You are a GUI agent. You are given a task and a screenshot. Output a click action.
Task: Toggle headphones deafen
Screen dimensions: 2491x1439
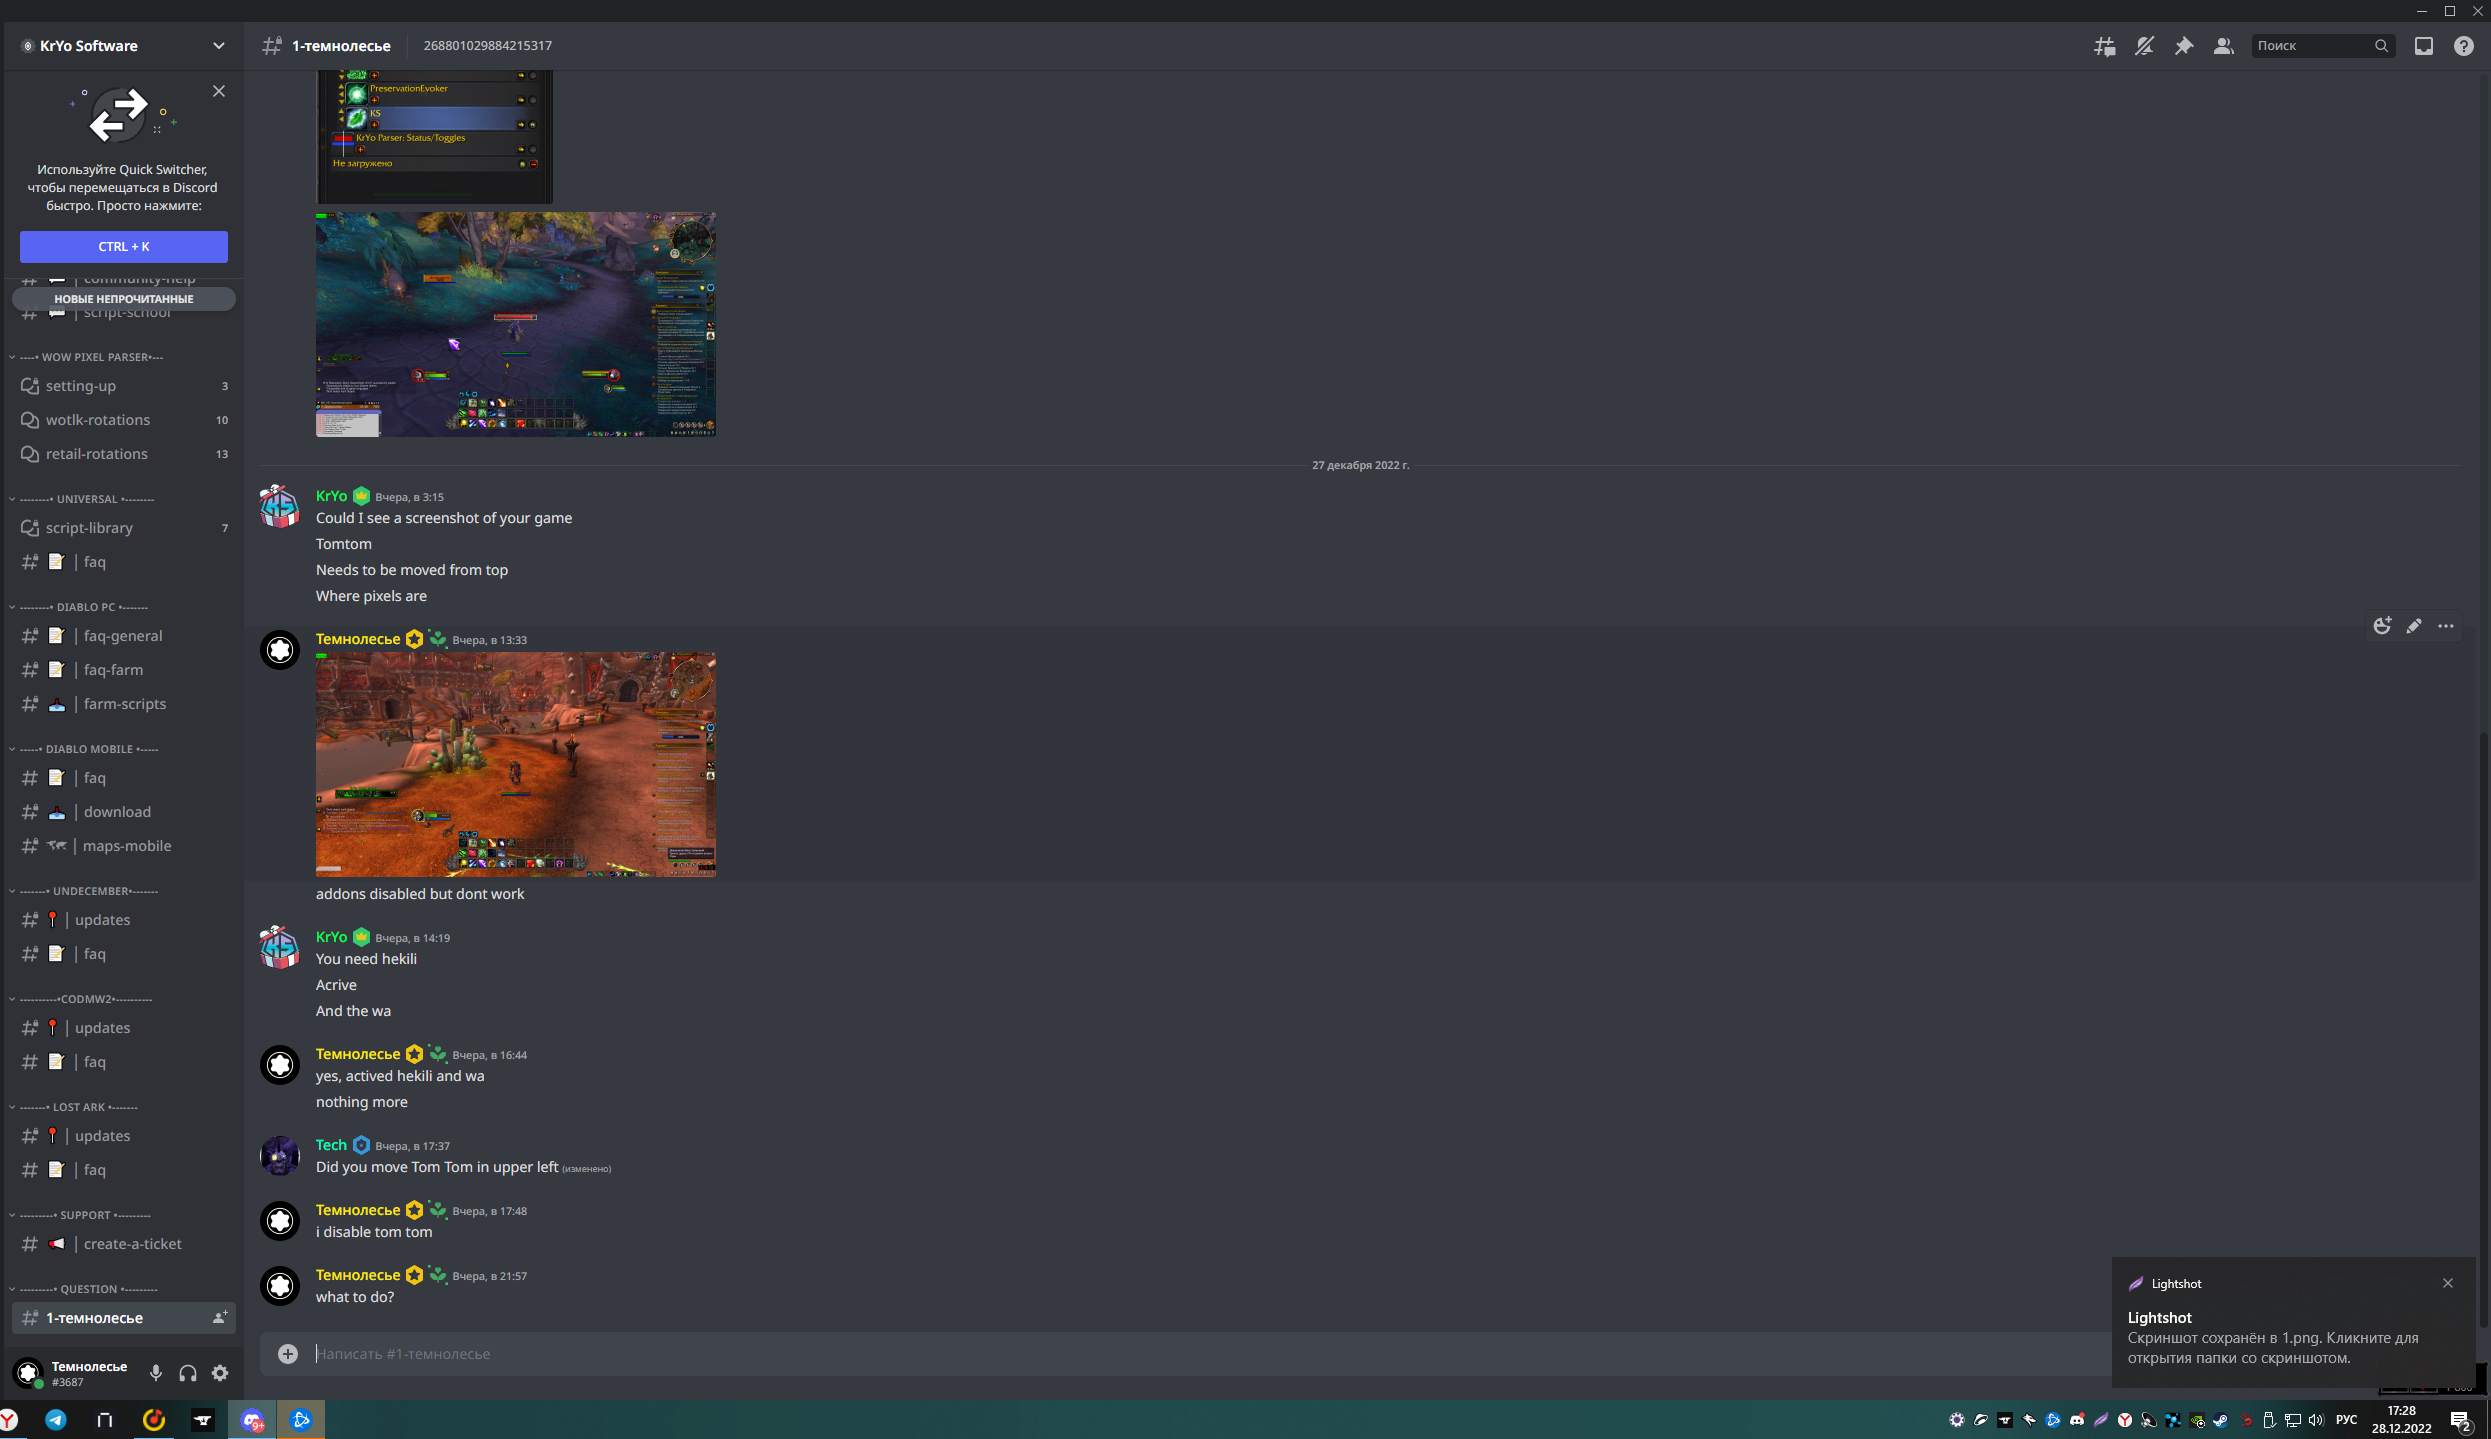coord(188,1373)
